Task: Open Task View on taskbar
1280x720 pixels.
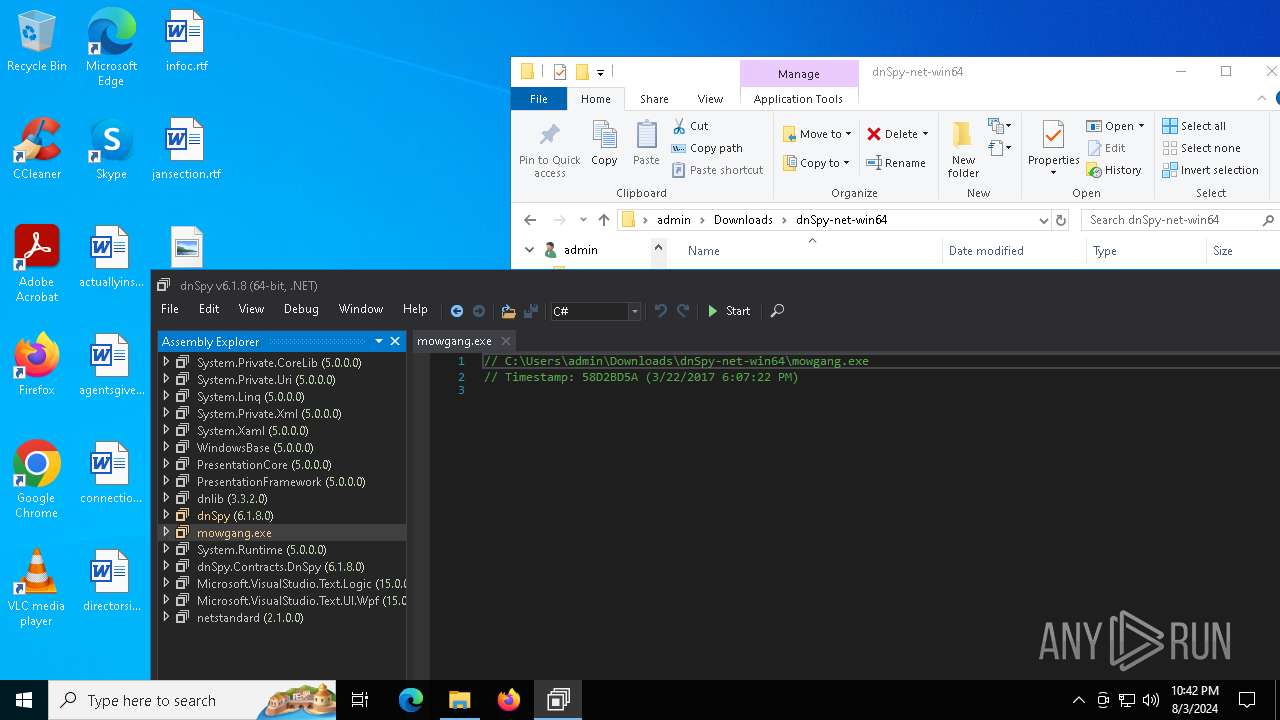Action: (x=361, y=700)
